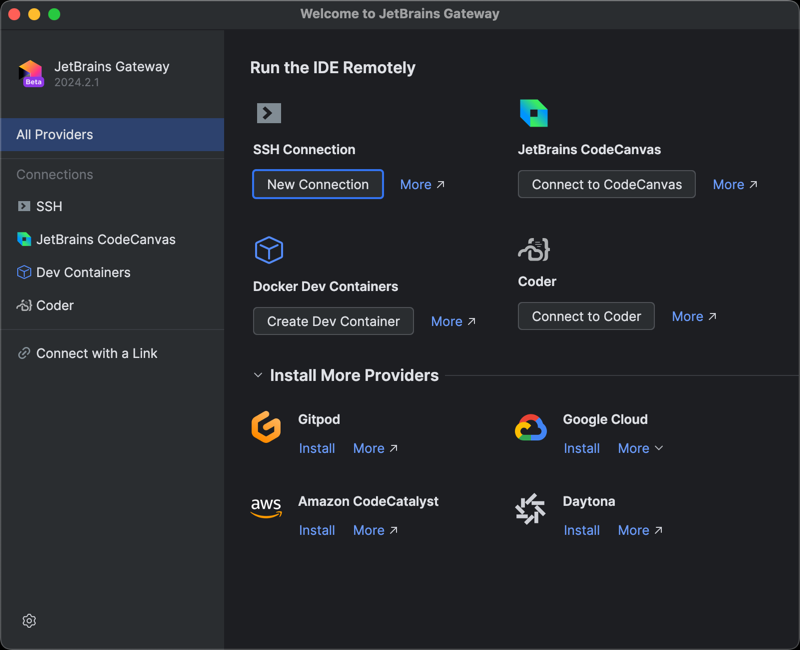Click the Gitpod logo icon
The height and width of the screenshot is (650, 800).
click(x=266, y=425)
